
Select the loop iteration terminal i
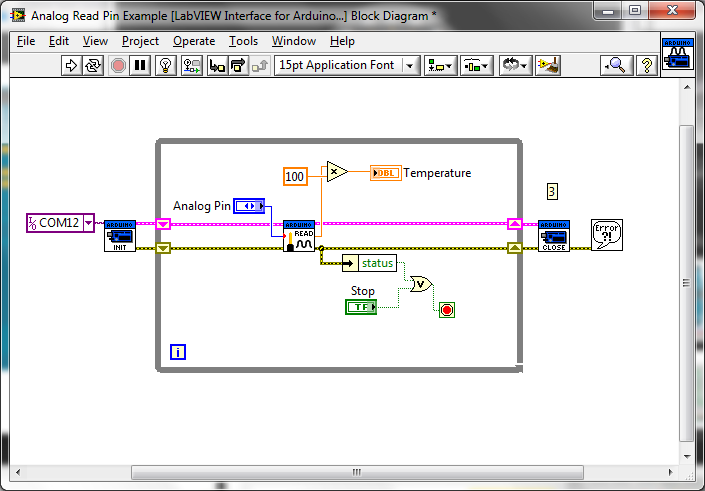point(178,352)
